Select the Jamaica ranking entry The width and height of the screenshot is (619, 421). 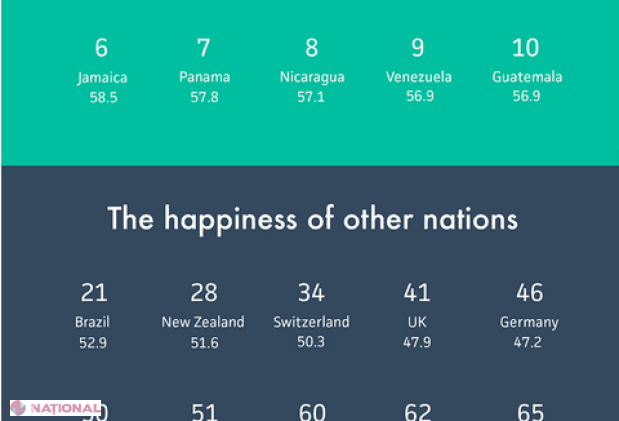click(x=102, y=71)
